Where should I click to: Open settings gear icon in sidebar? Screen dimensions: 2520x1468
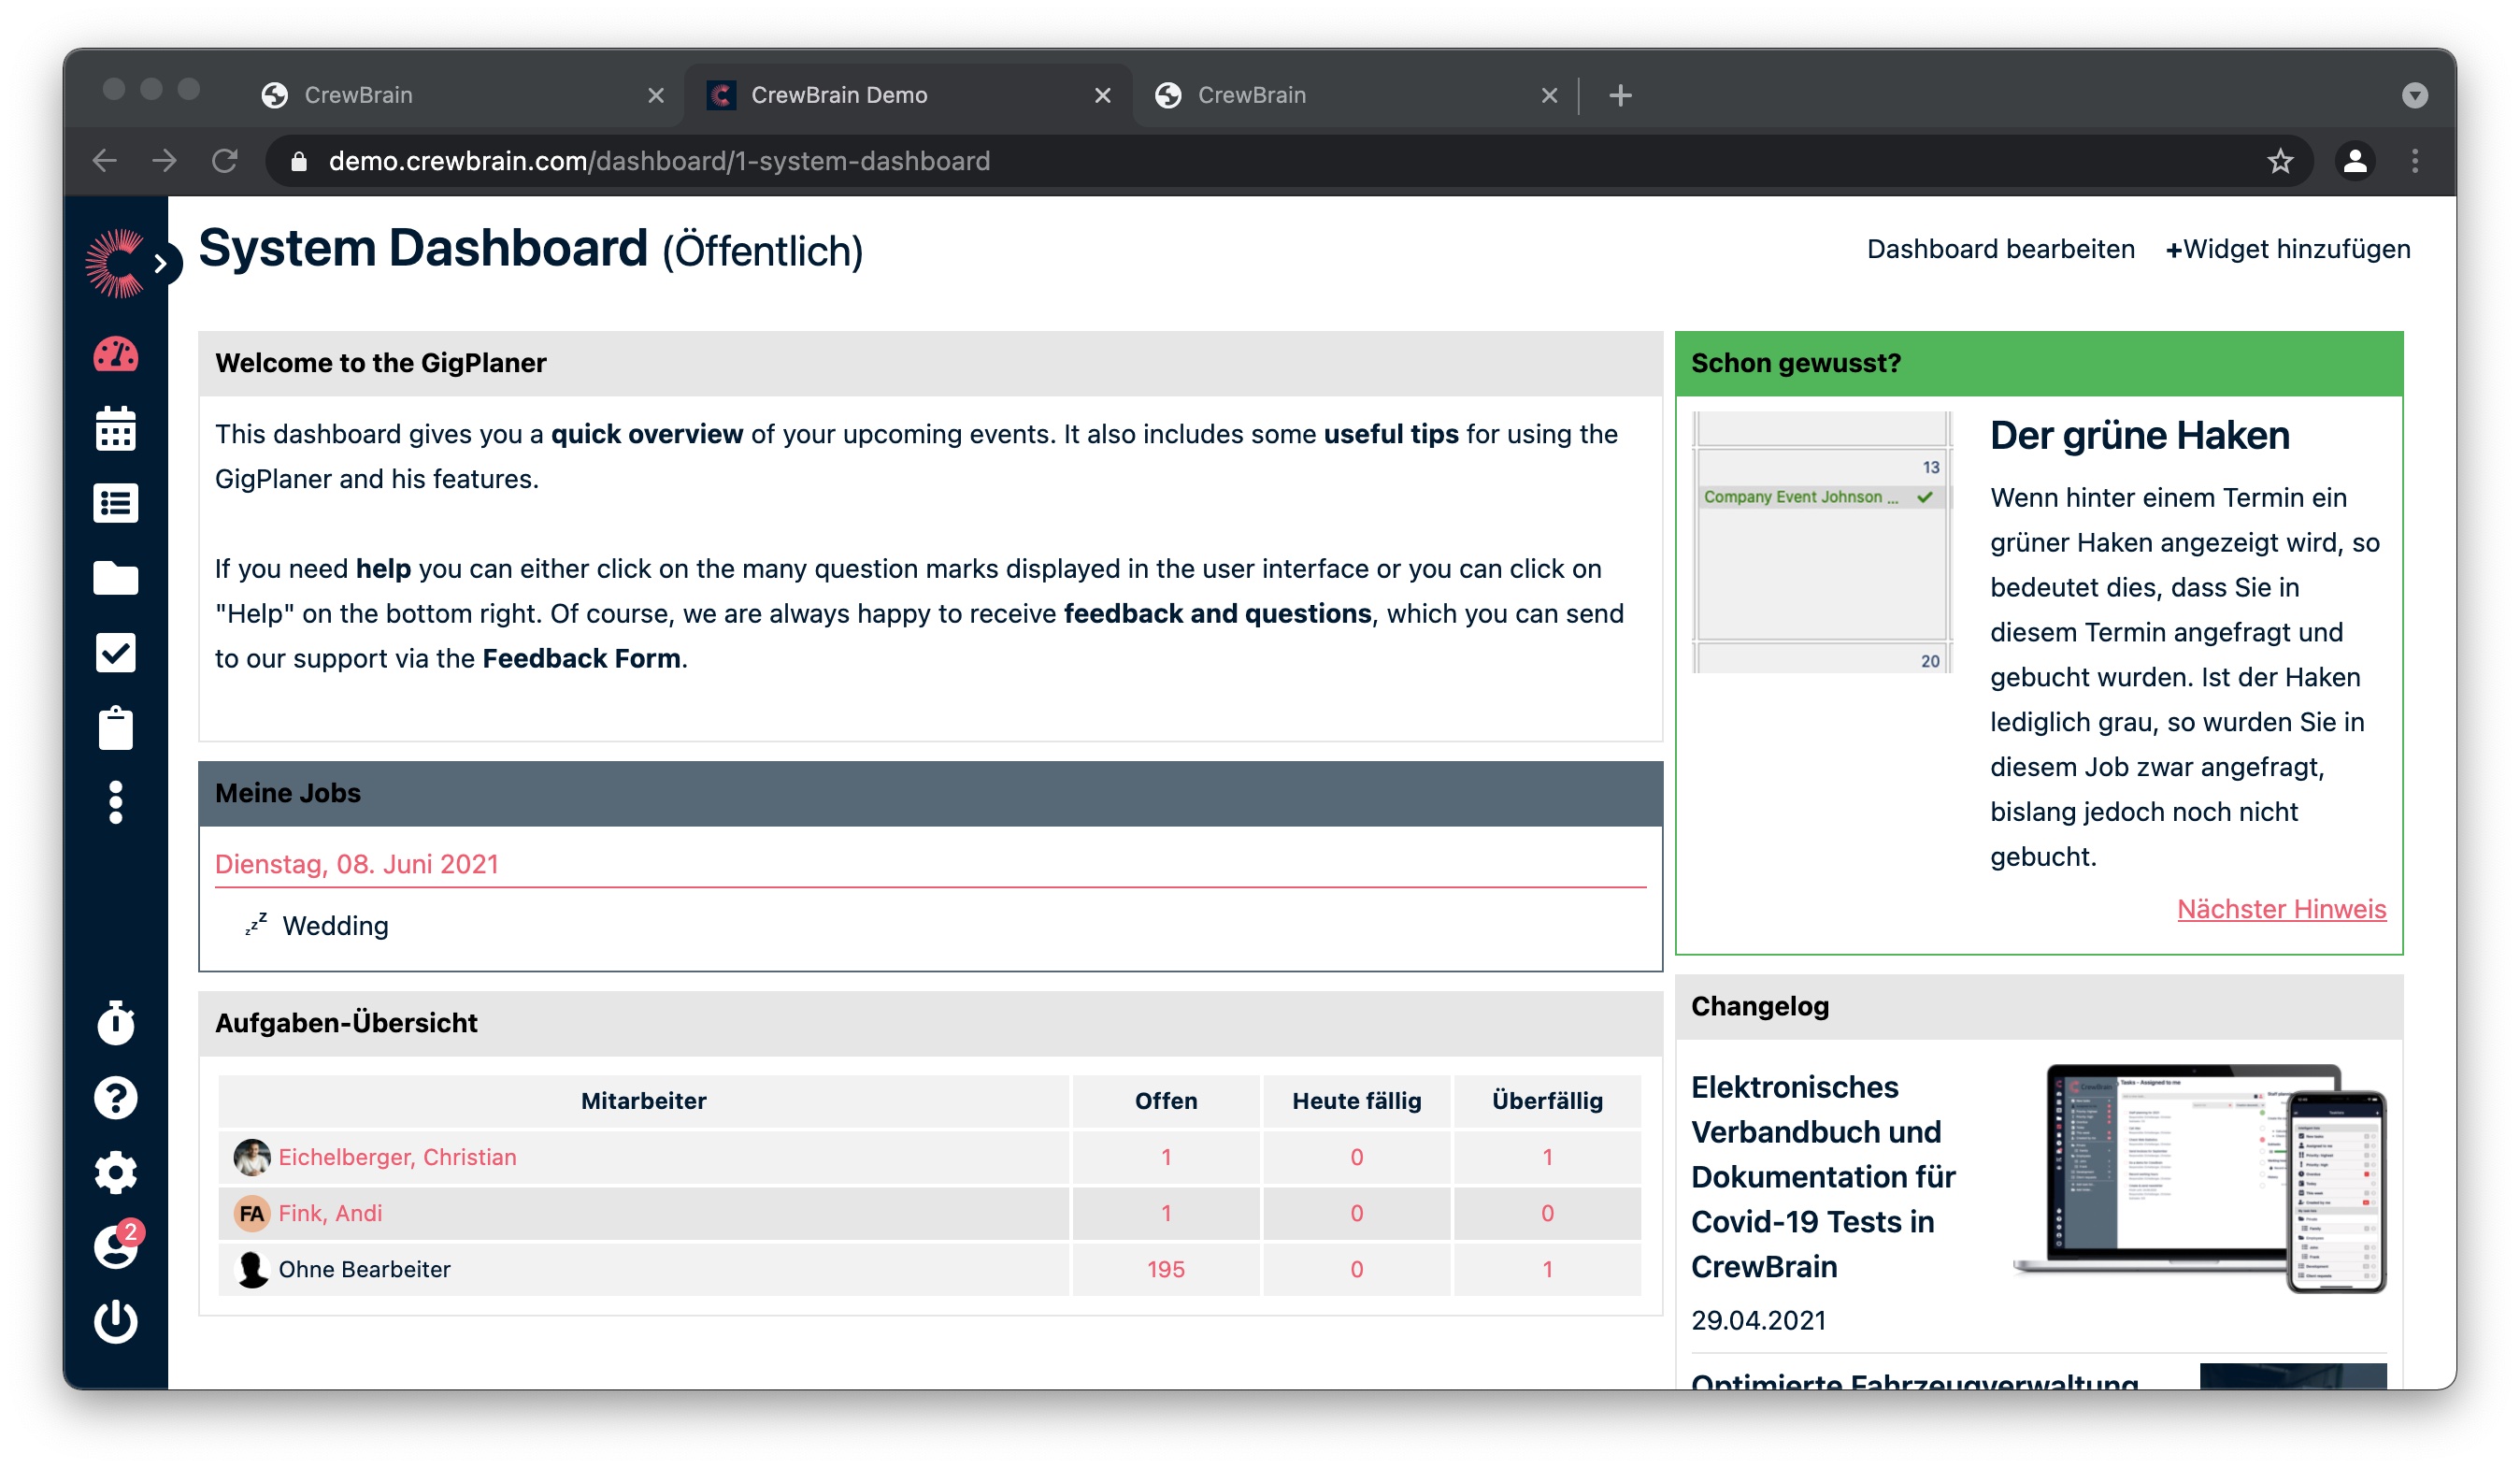tap(116, 1173)
